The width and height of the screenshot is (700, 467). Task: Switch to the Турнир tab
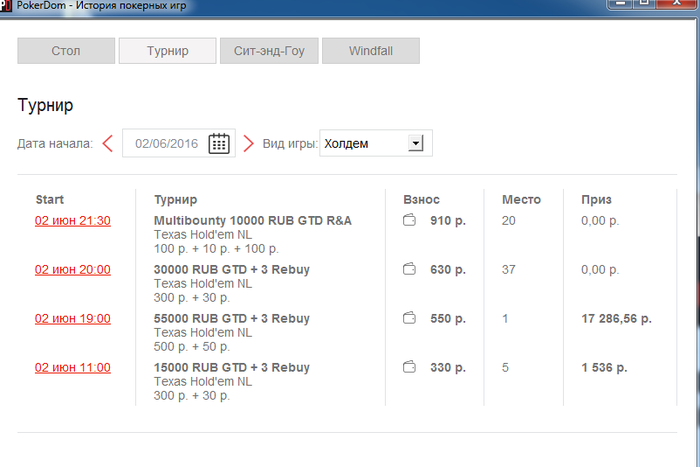167,51
